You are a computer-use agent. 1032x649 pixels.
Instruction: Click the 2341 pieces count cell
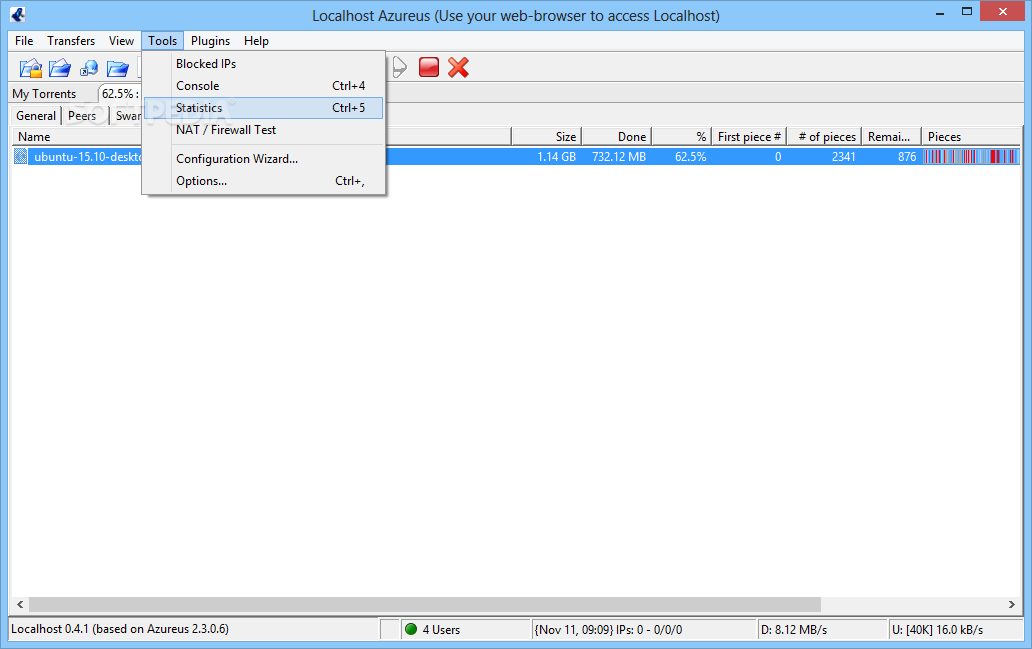click(x=843, y=157)
